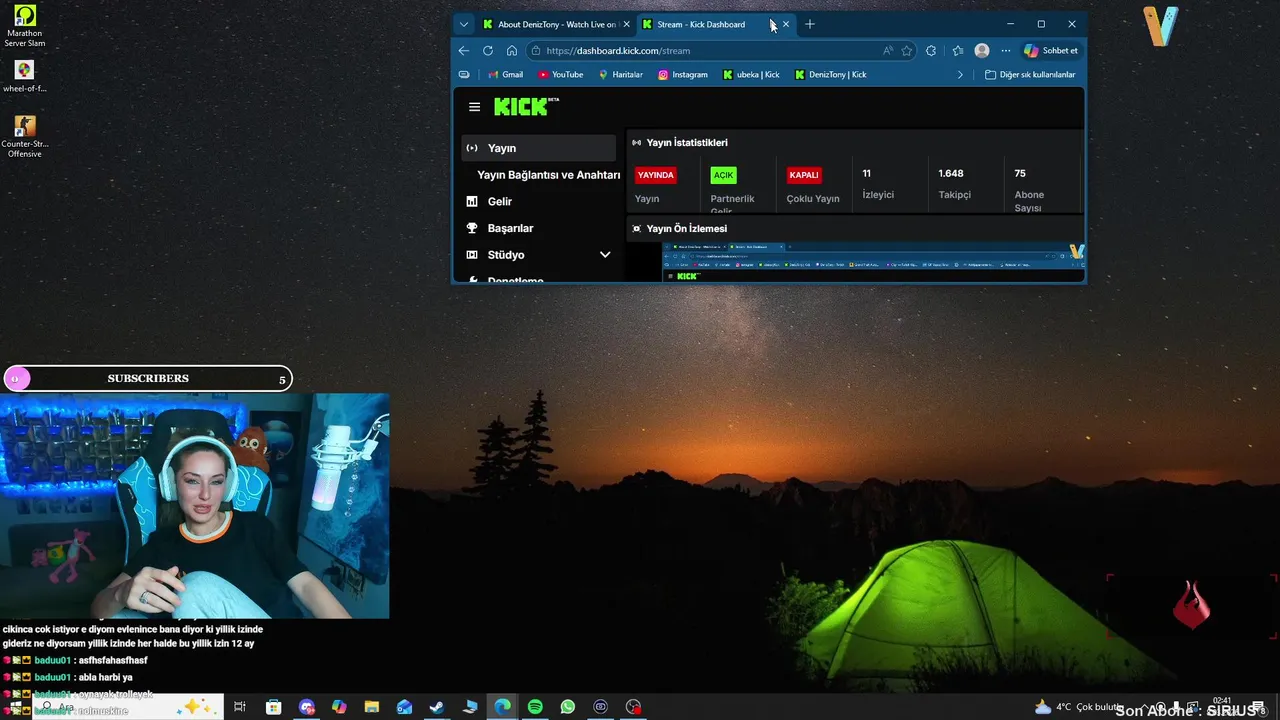Image resolution: width=1280 pixels, height=720 pixels.
Task: Show more bookmarks chevron
Action: pos(960,75)
